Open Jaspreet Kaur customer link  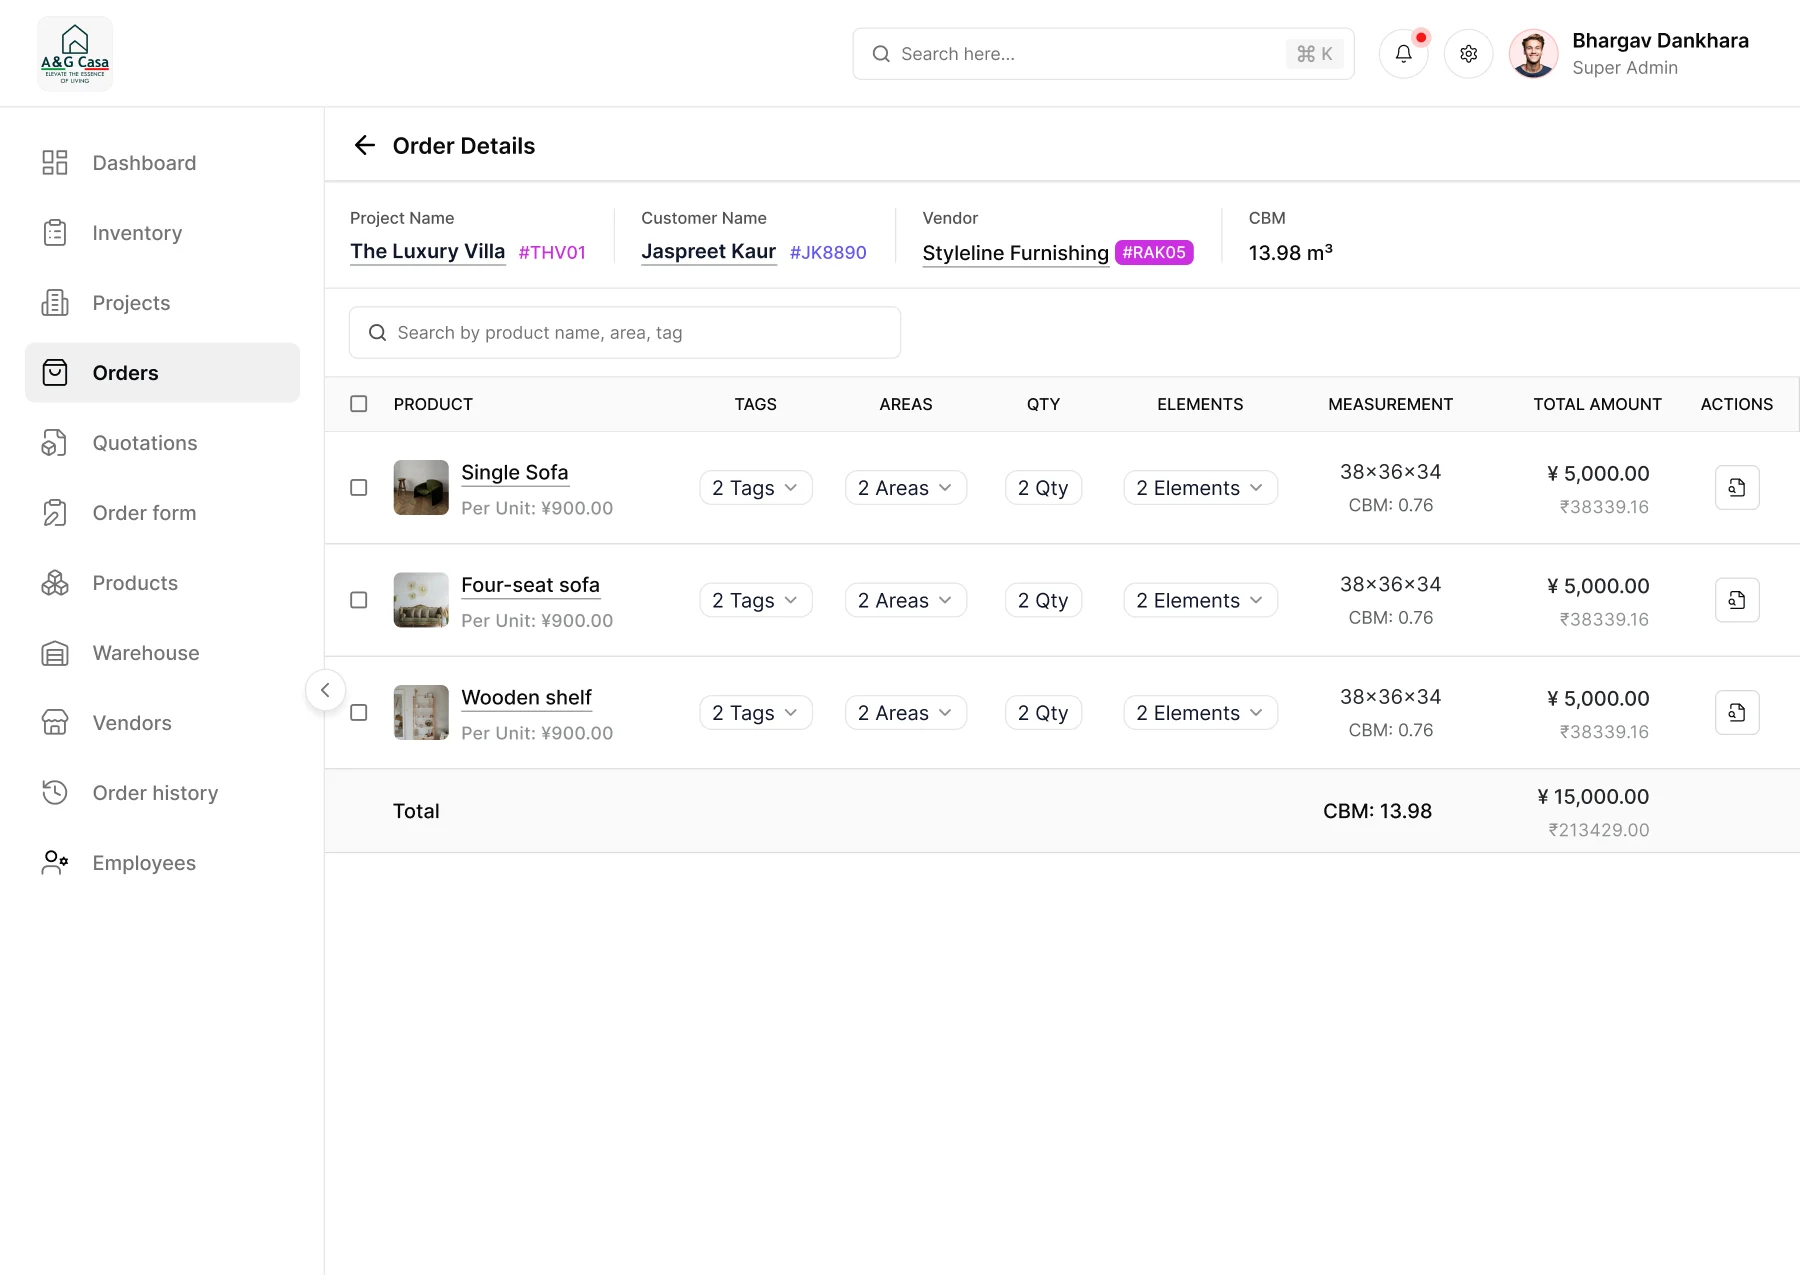[709, 252]
